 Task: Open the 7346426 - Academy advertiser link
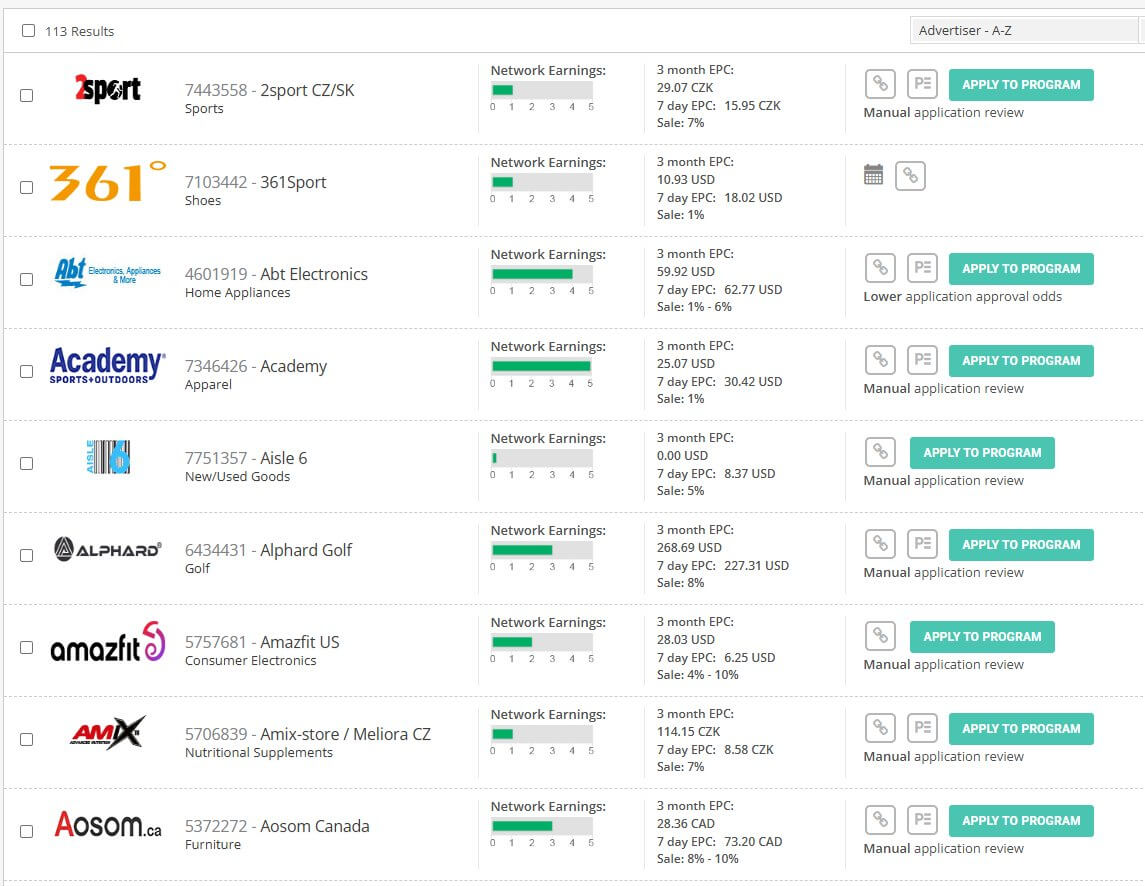(x=256, y=366)
